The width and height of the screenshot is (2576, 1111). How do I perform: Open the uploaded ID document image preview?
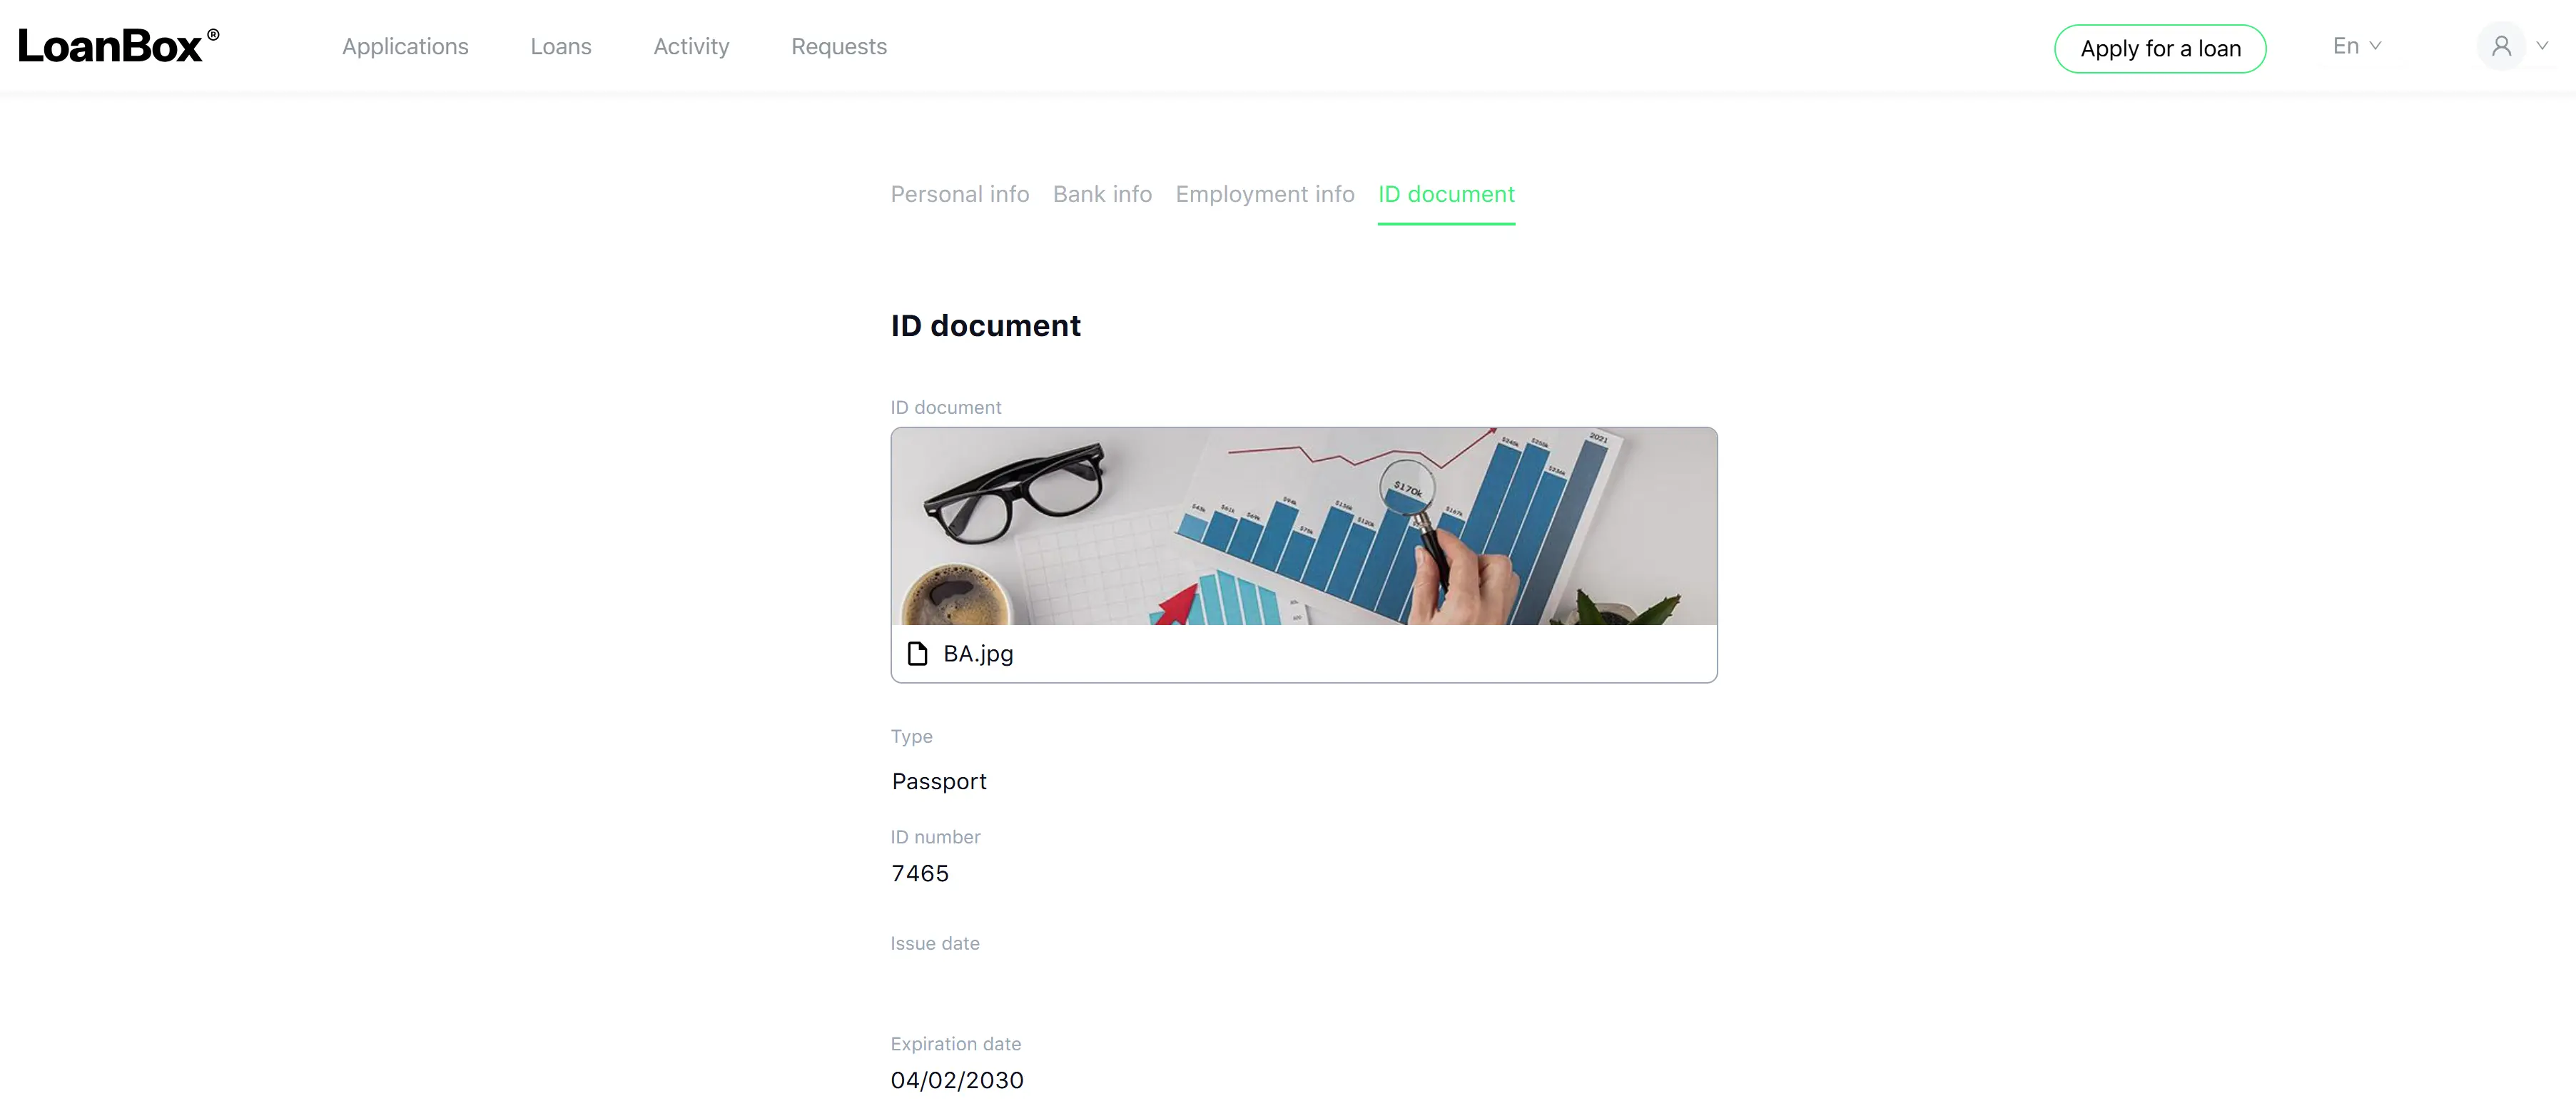pyautogui.click(x=1304, y=526)
